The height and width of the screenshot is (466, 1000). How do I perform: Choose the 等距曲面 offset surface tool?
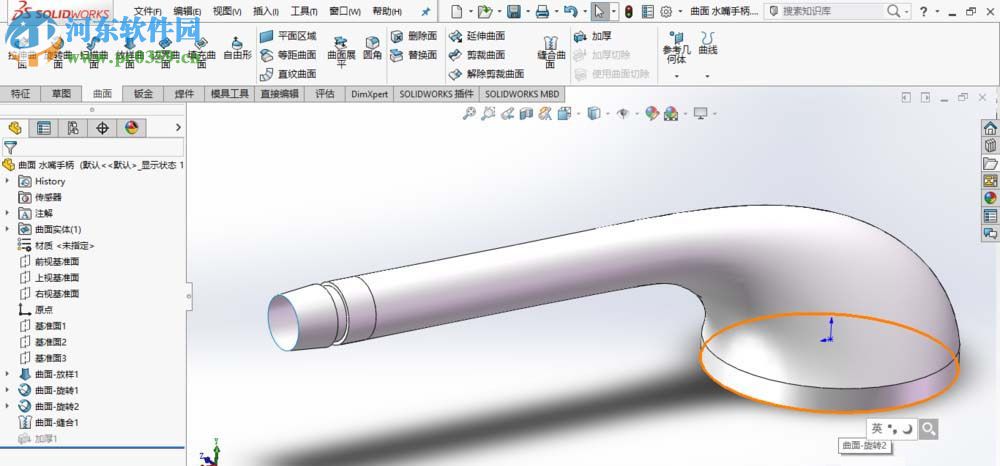(288, 55)
